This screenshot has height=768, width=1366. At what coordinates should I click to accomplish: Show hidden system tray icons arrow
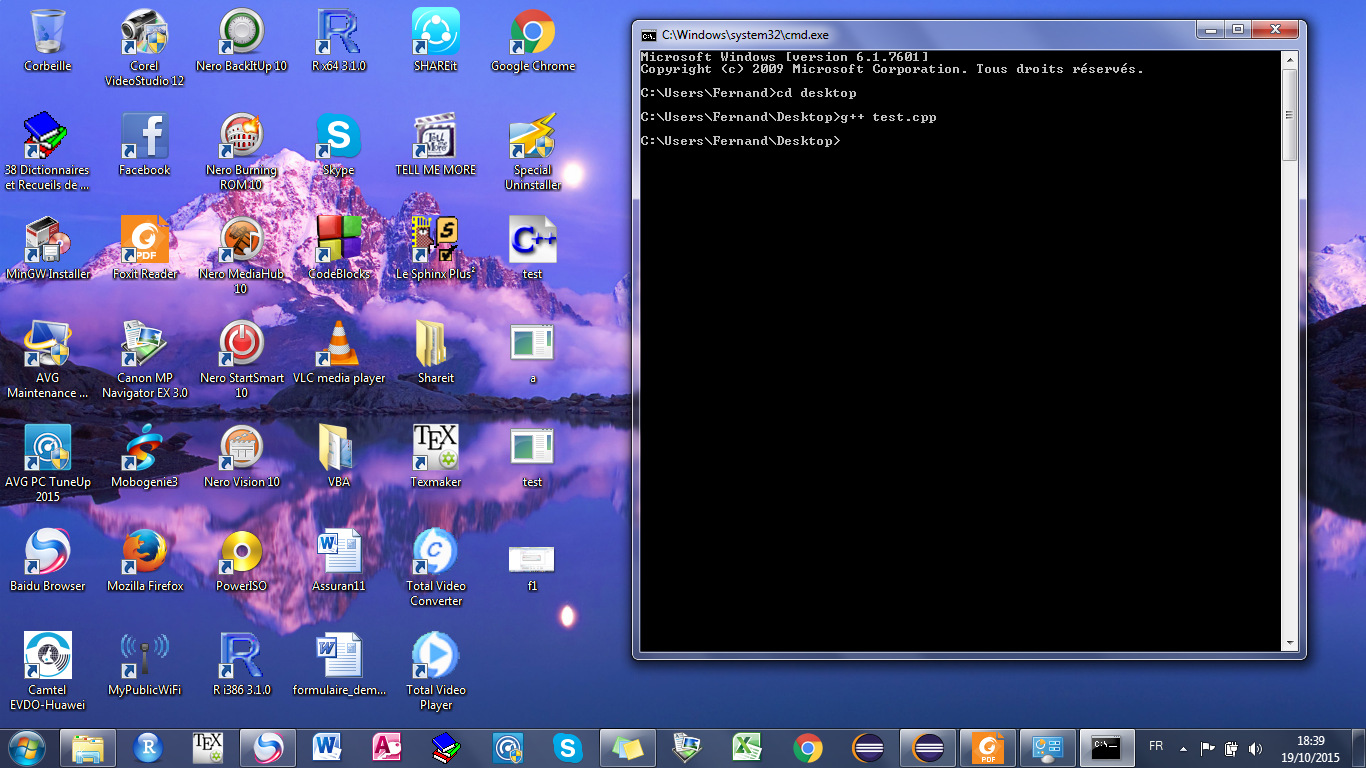[1183, 748]
